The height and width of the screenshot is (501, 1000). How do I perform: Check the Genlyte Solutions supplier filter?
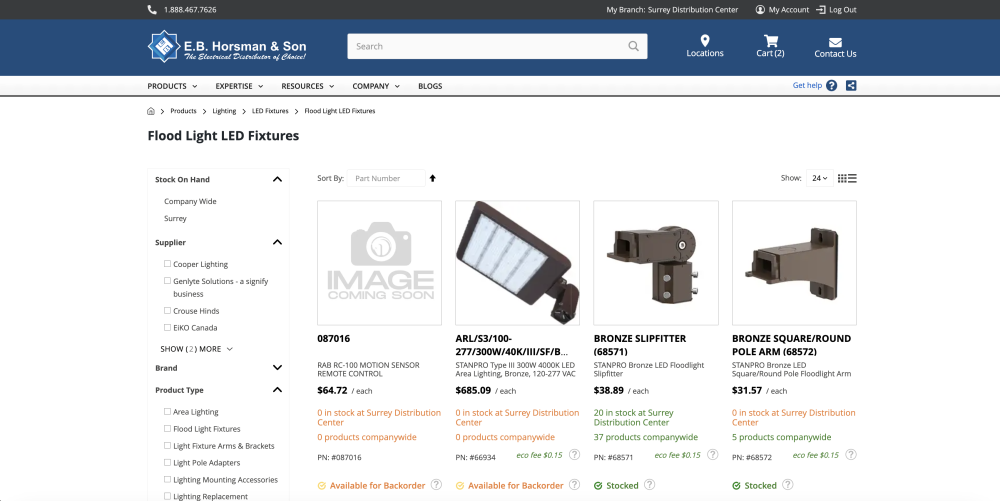click(167, 280)
